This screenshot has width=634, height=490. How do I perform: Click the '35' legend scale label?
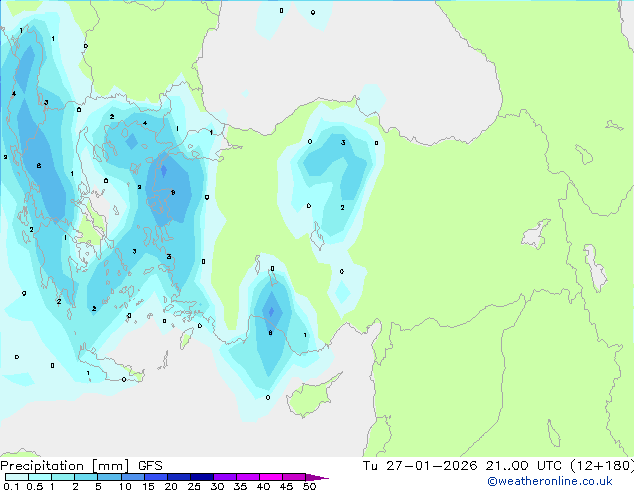[240, 486]
